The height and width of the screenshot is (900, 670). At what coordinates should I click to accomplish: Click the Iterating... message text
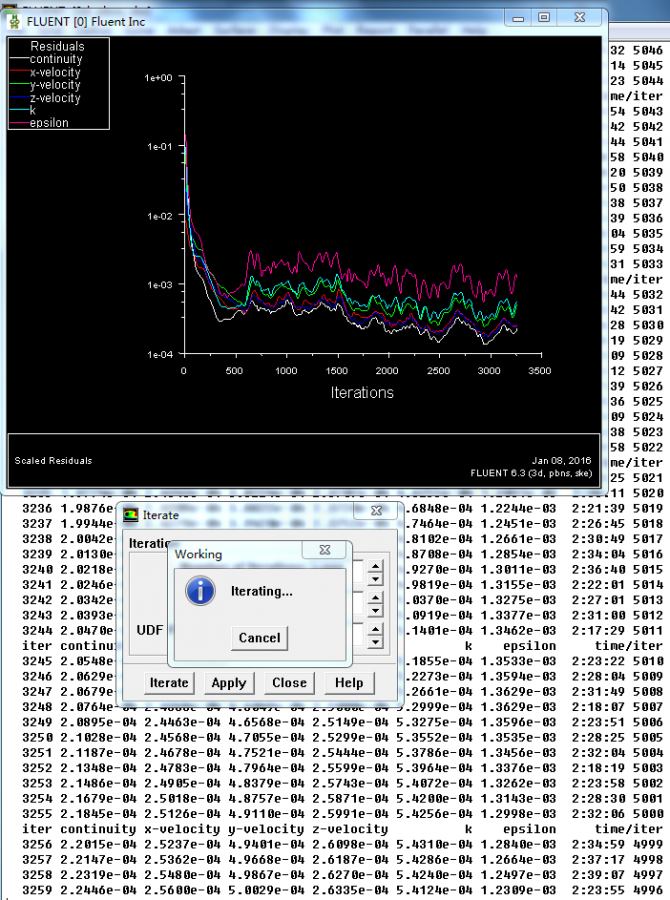point(262,591)
